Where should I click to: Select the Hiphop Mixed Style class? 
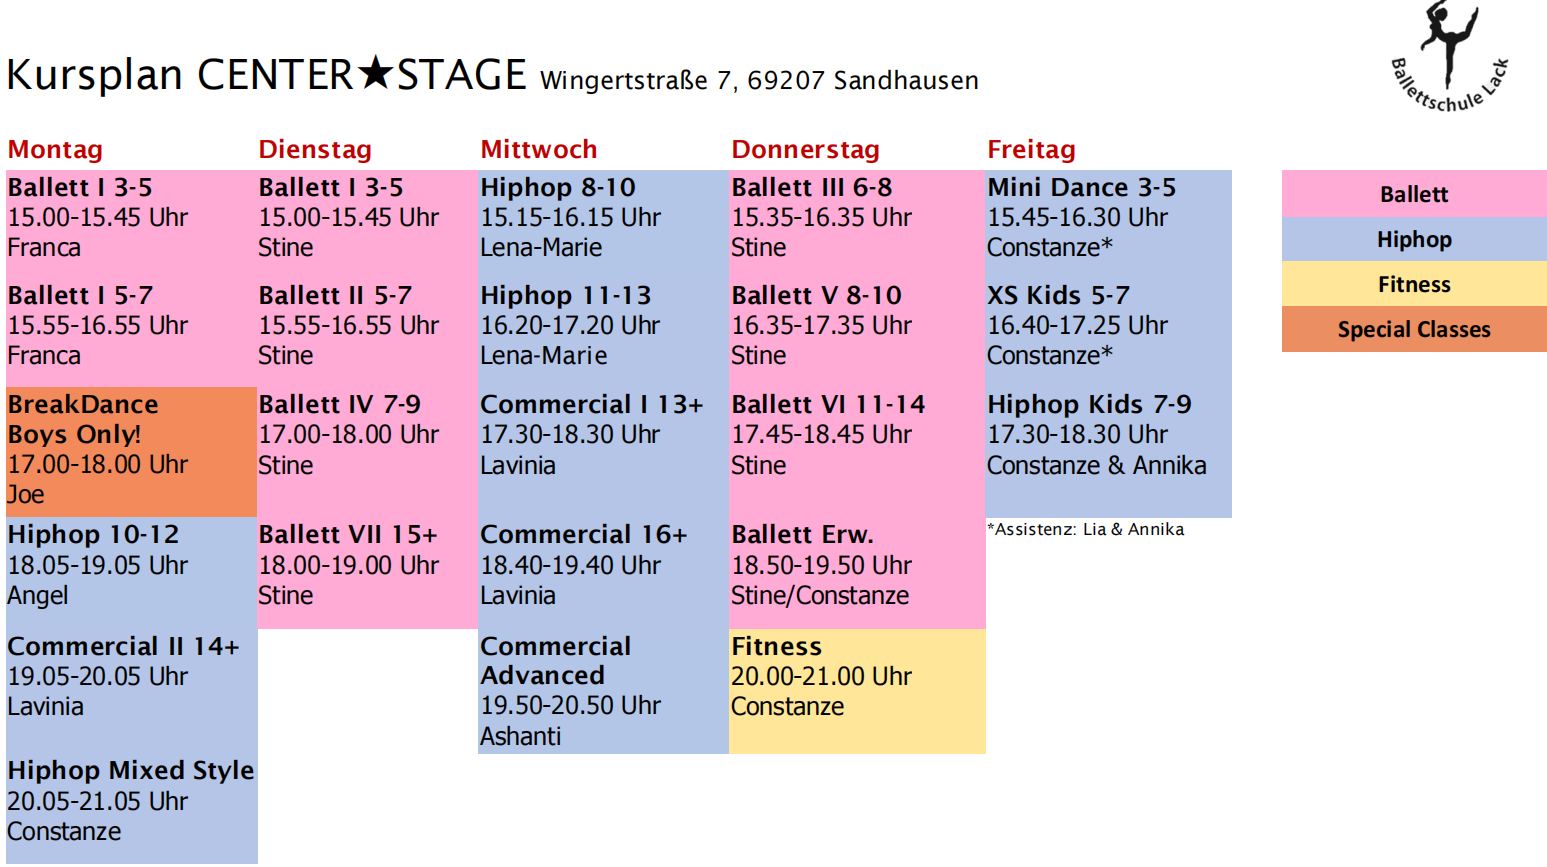click(131, 801)
